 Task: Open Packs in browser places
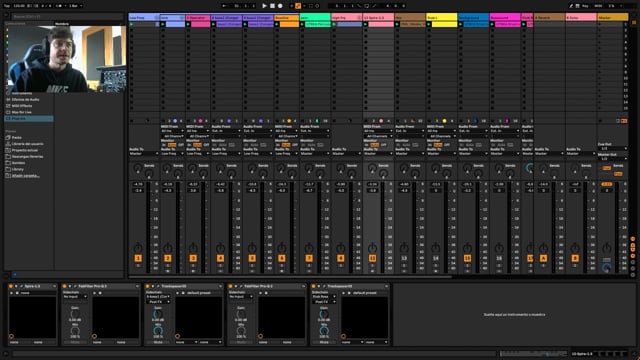[17, 138]
